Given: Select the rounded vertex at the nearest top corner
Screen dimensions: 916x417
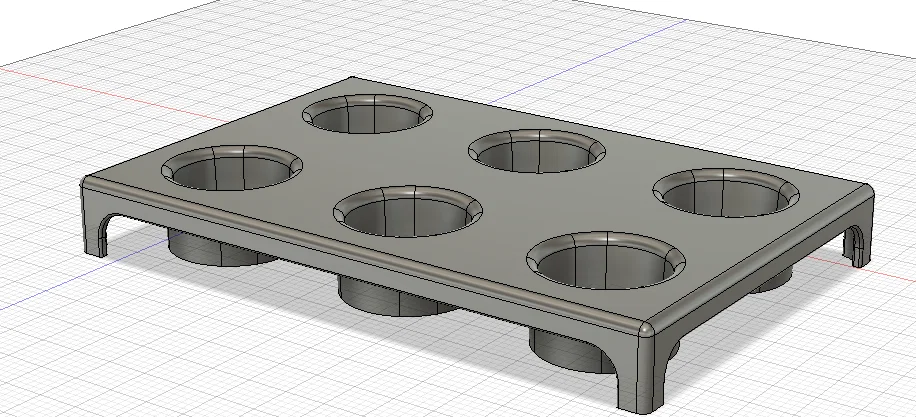Looking at the screenshot, I should pyautogui.click(x=646, y=329).
